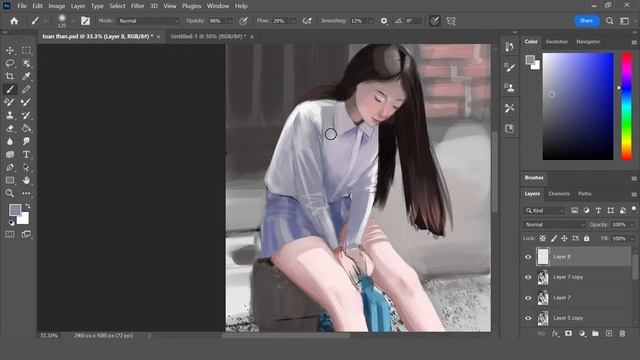Open brush smoothing options gear
The image size is (640, 360).
(384, 21)
